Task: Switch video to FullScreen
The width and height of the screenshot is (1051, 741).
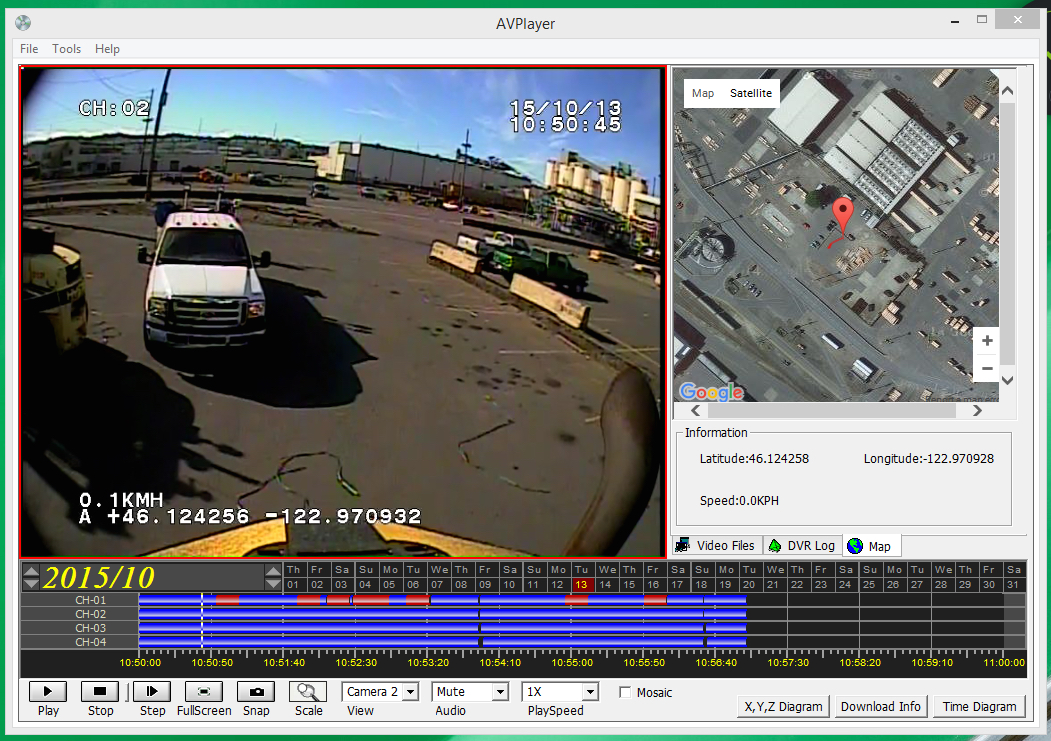Action: point(204,691)
